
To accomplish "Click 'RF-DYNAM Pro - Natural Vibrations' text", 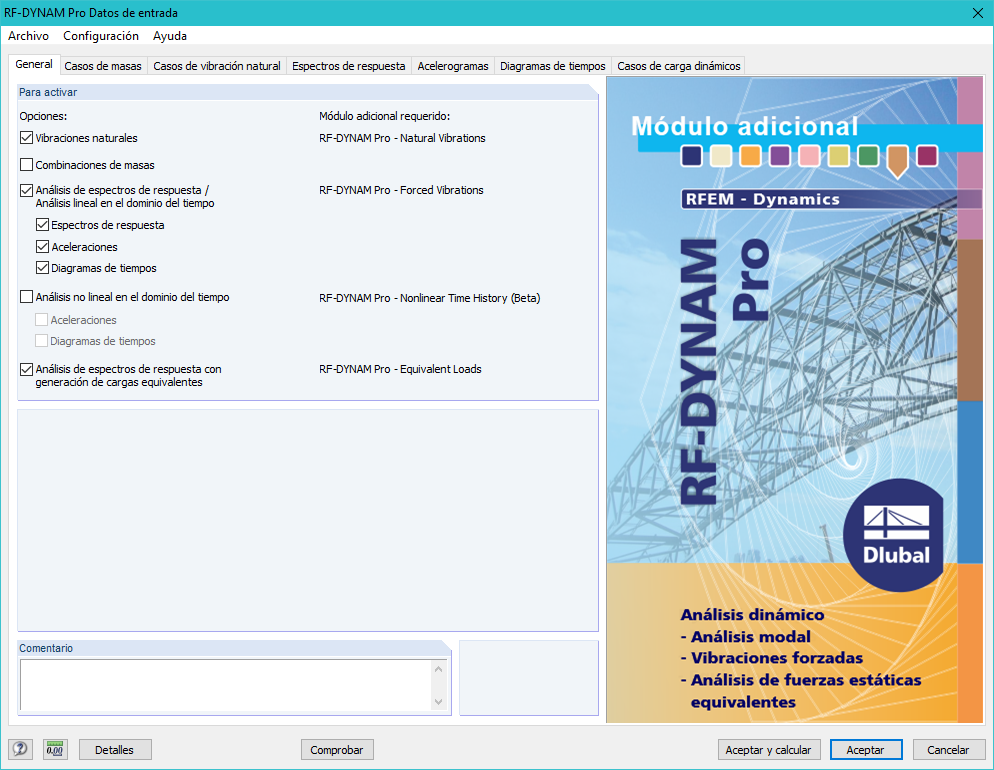I will pyautogui.click(x=402, y=138).
